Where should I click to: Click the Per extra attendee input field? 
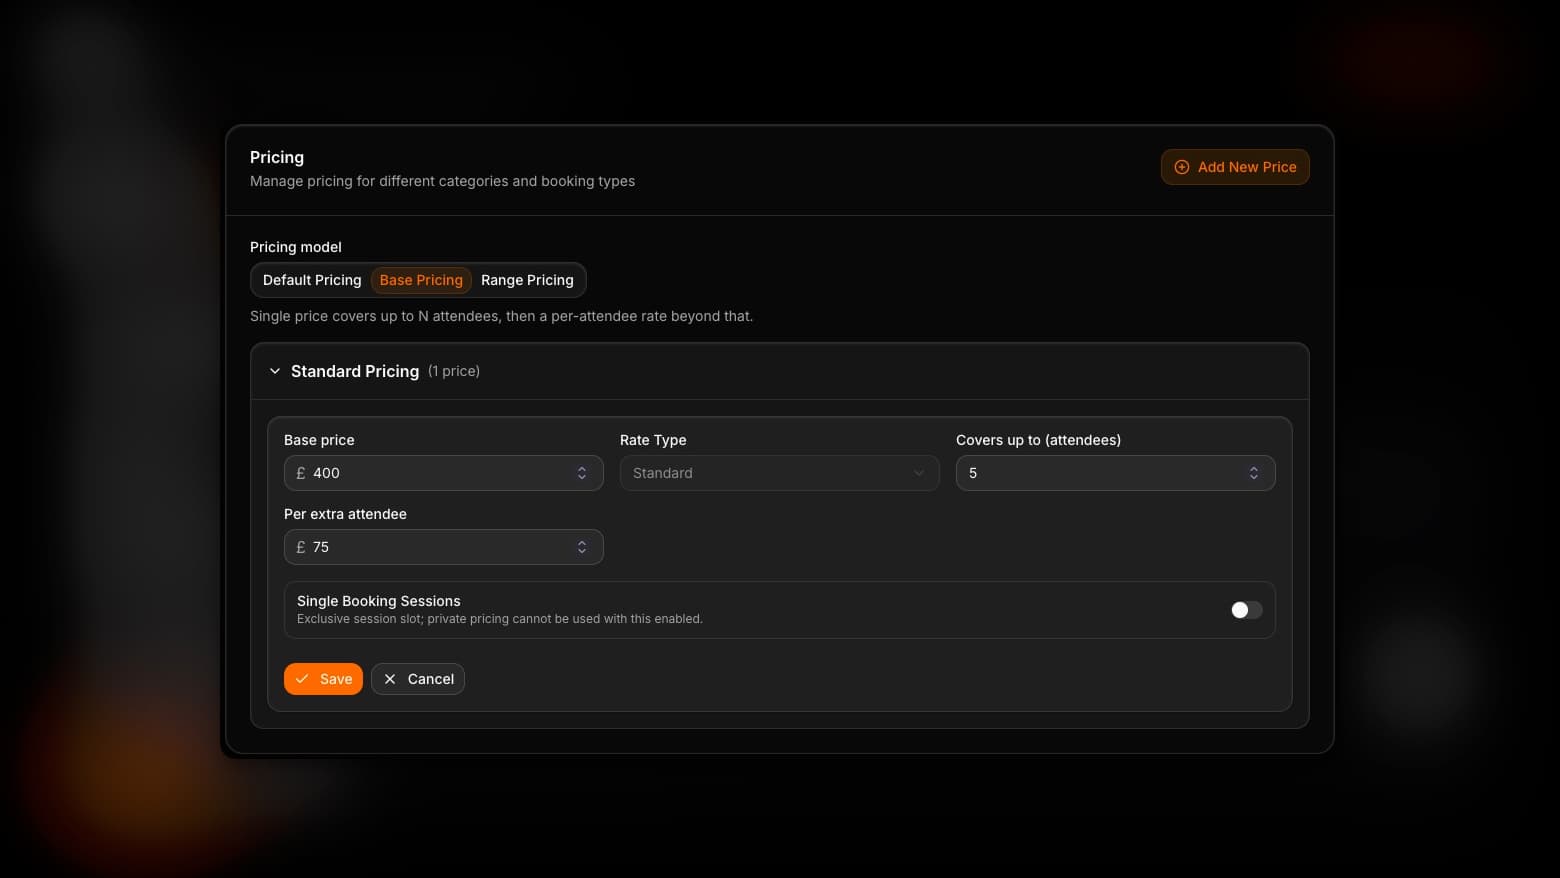(x=444, y=547)
